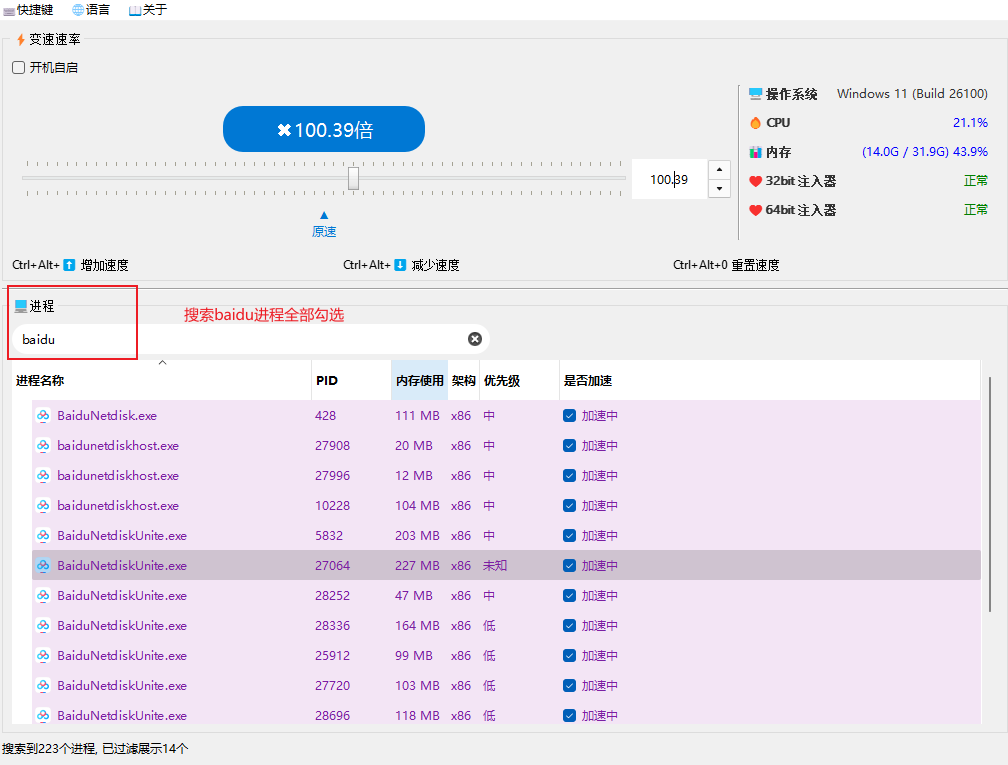Uncheck acceleration for PID 28252 row
The height and width of the screenshot is (765, 1008).
[x=569, y=595]
